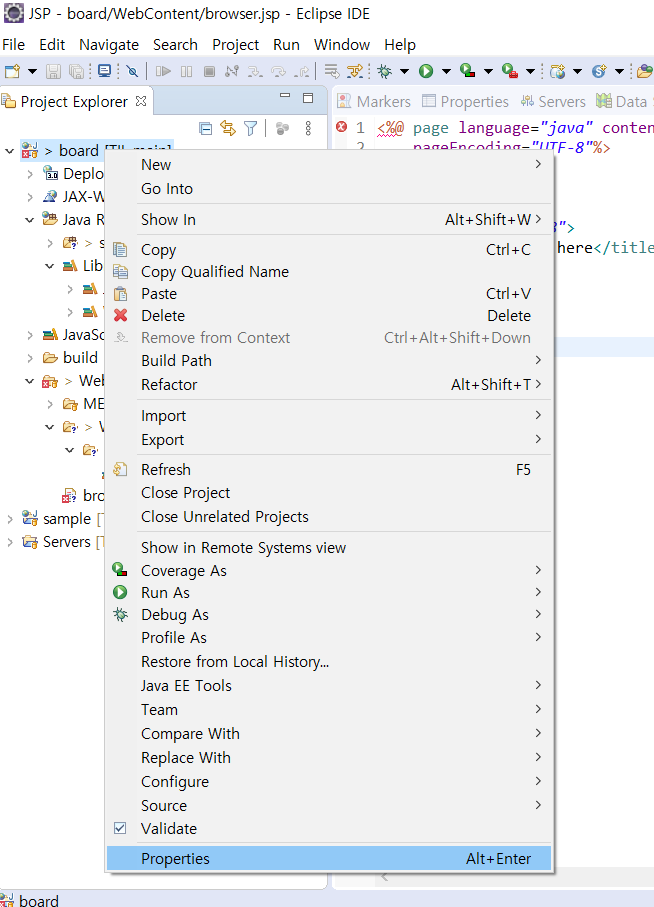Toggle Link with Editor in Project Explorer
The image size is (654, 907).
228,128
